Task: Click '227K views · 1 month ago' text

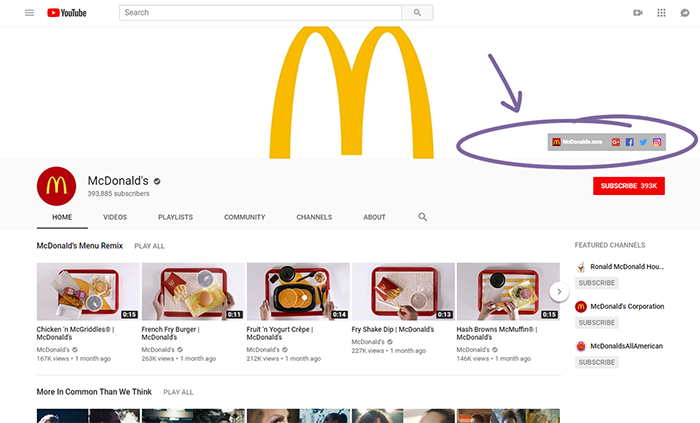Action: pos(388,351)
